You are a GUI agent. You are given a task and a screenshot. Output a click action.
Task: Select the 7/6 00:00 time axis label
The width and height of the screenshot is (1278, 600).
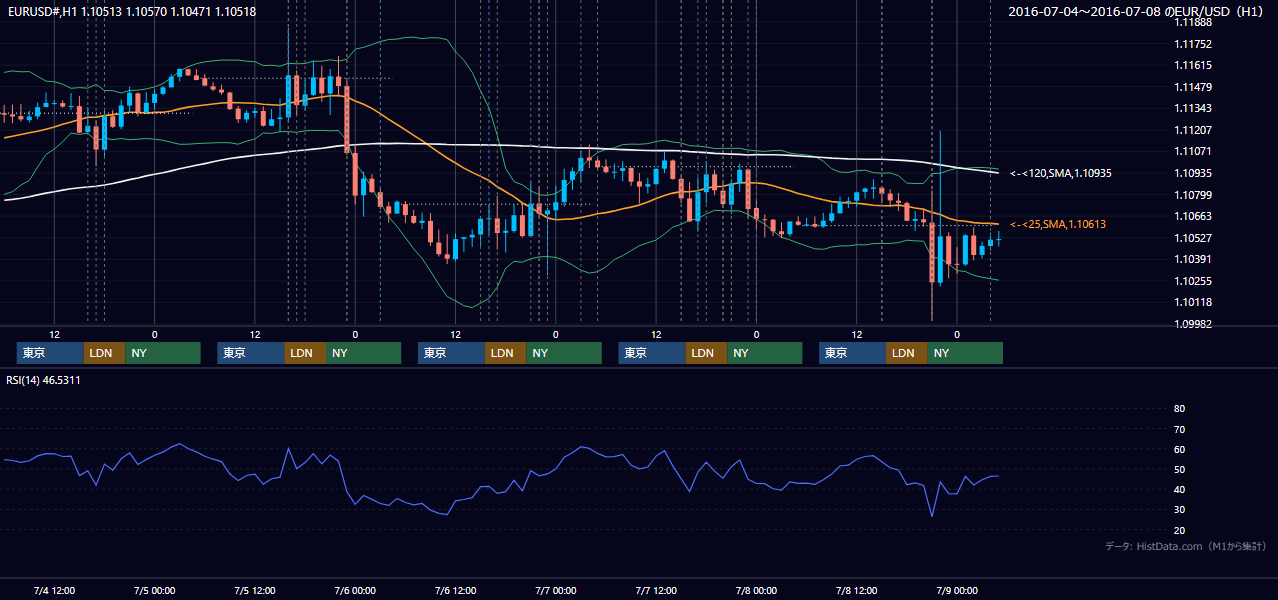[x=355, y=590]
